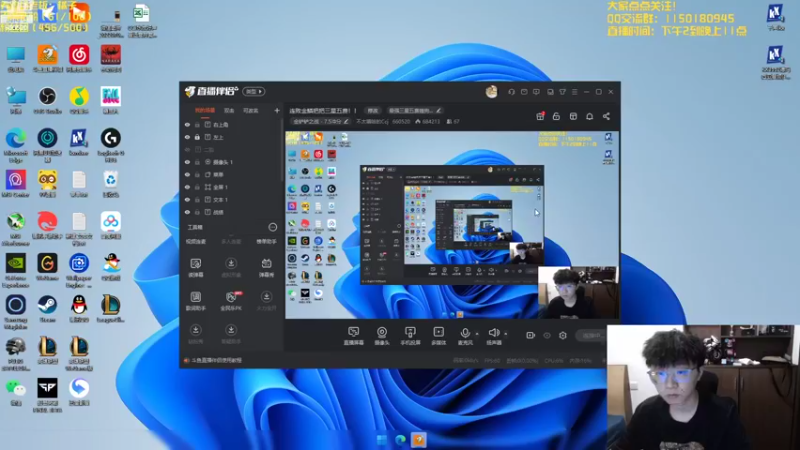Click the 修改 button beside stream title
800x450 pixels.
pyautogui.click(x=373, y=110)
